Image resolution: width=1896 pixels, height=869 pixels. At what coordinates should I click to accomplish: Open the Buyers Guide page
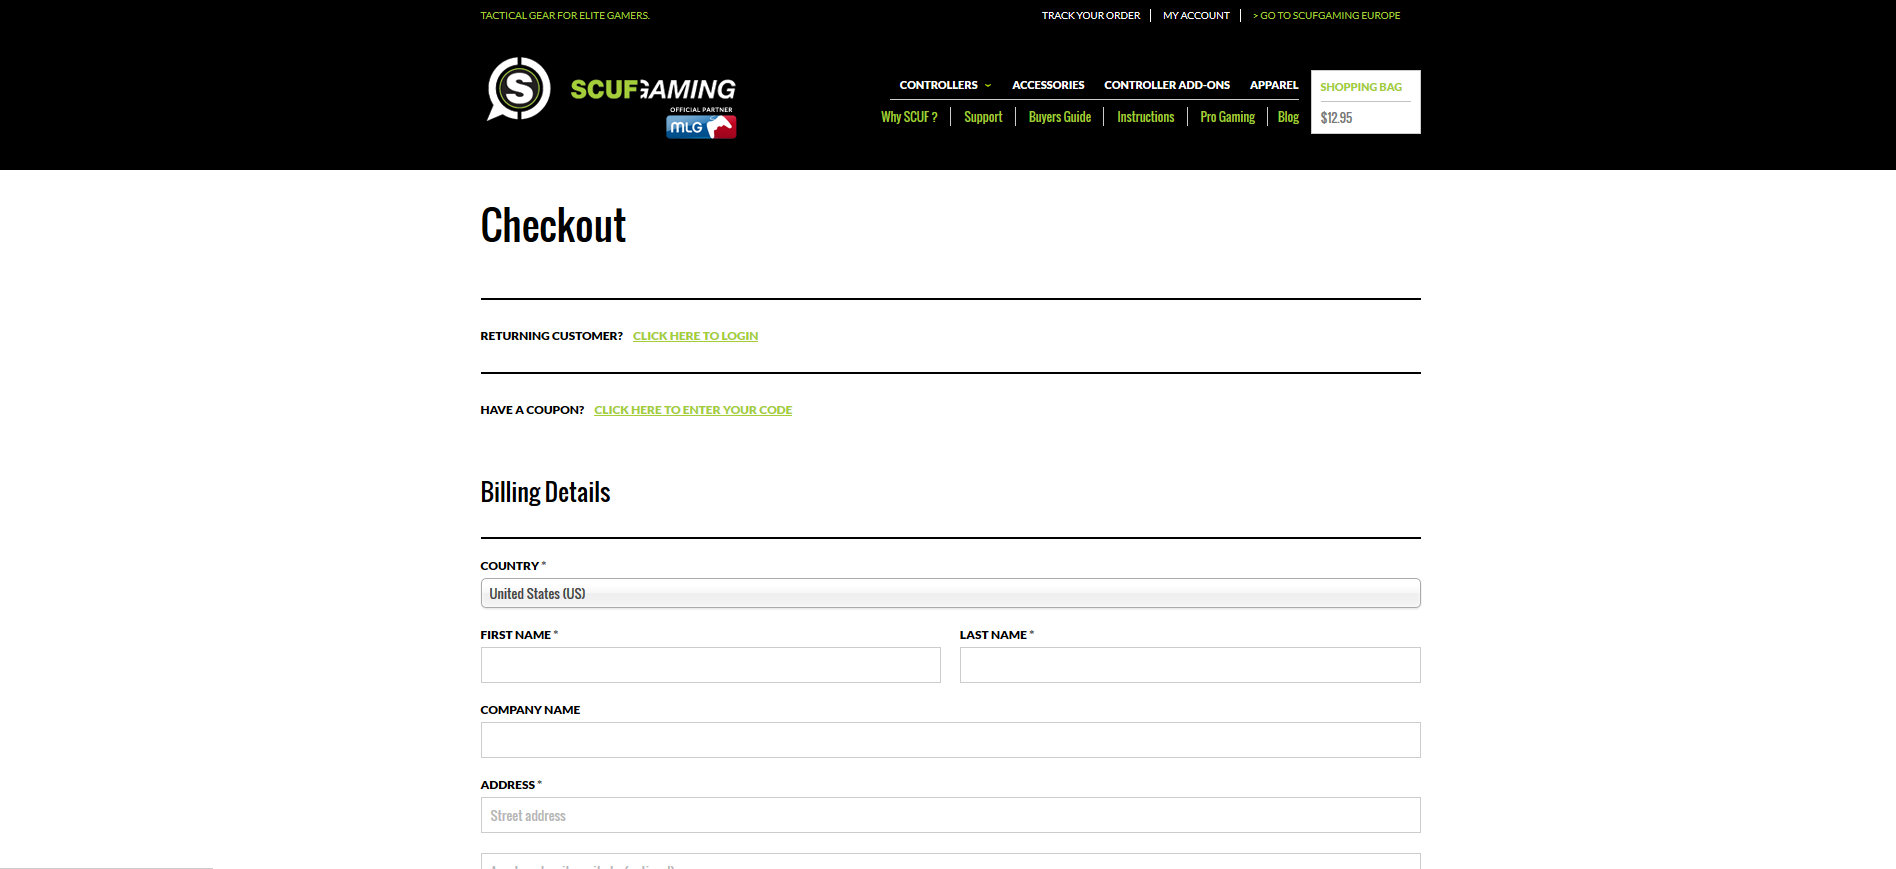click(x=1059, y=117)
